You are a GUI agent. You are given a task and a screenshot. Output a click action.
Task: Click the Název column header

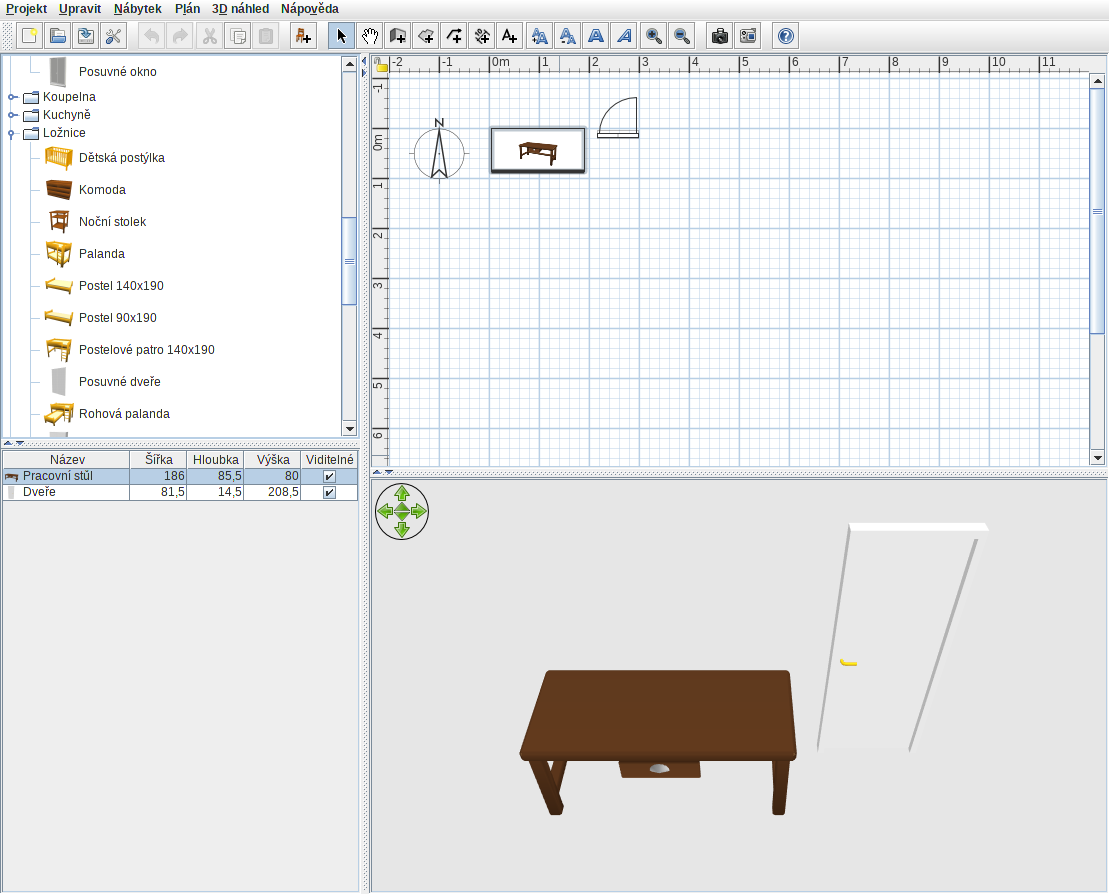click(66, 459)
